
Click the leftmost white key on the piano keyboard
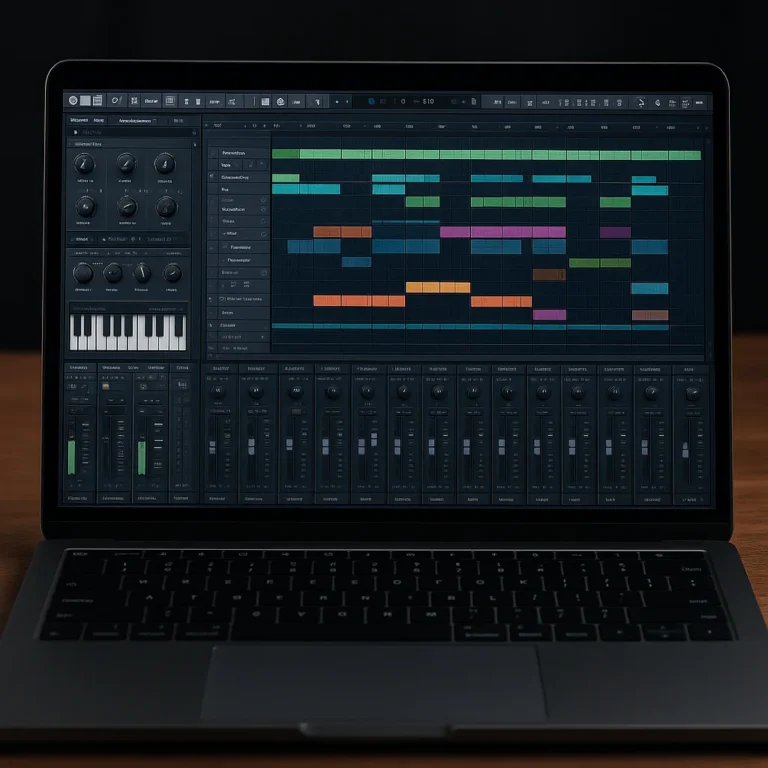coord(74,332)
